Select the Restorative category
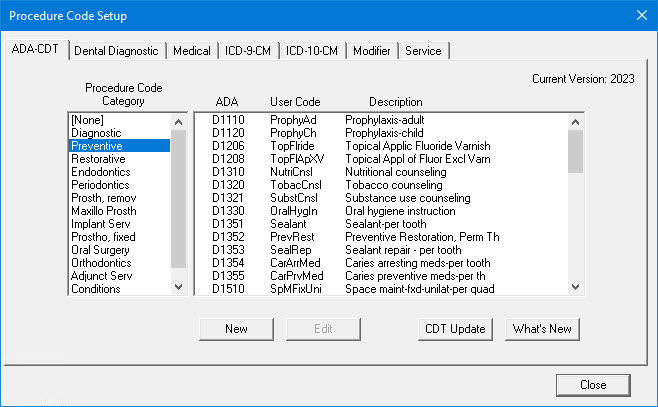 pyautogui.click(x=98, y=159)
